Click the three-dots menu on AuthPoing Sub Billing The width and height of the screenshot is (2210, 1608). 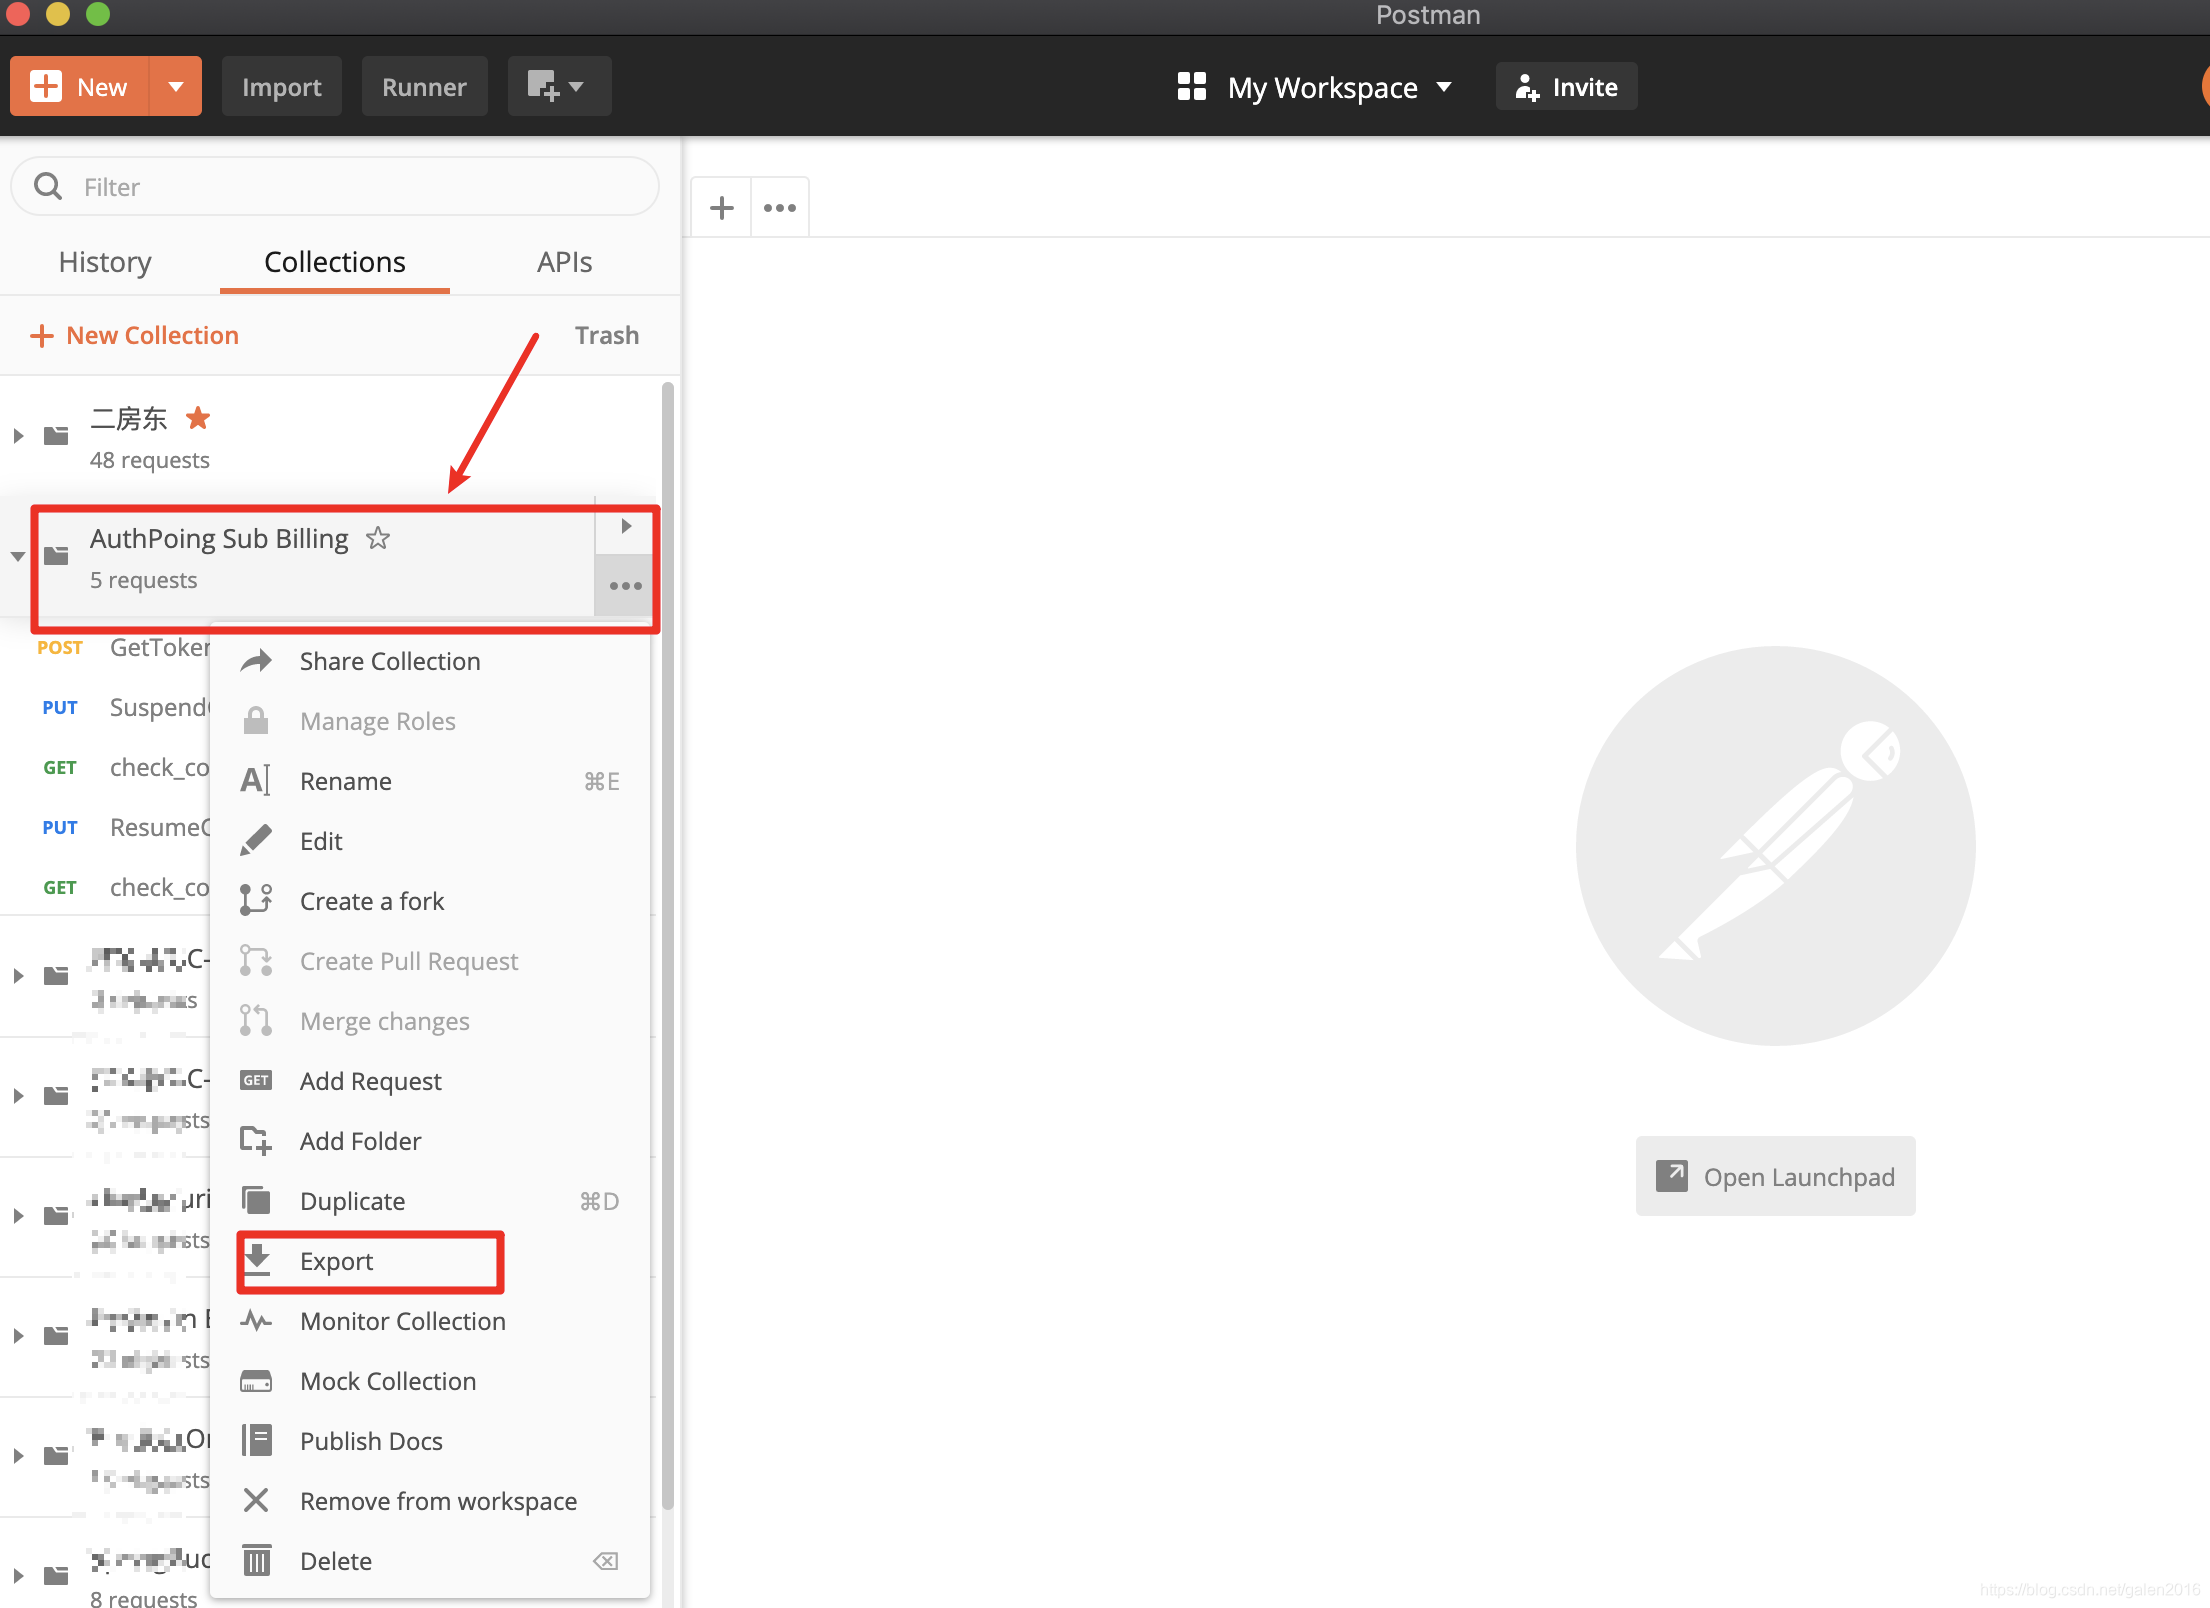(625, 586)
